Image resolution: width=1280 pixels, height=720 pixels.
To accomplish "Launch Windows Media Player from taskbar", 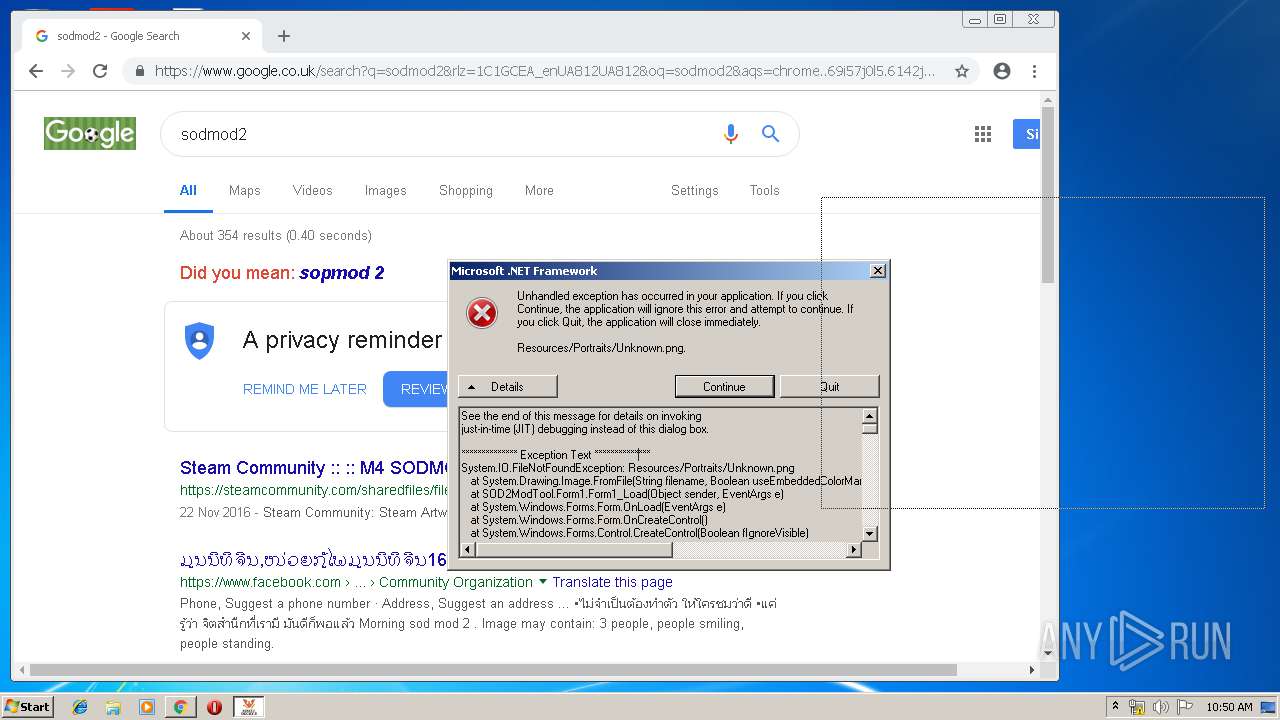I will 147,707.
